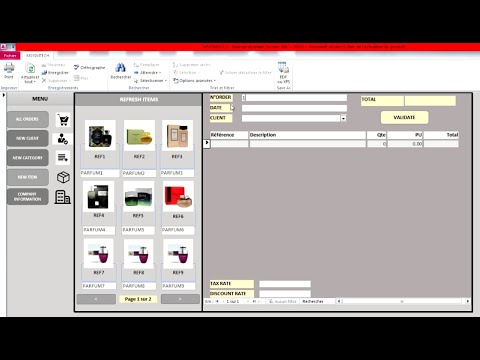
Task: Open the Options avancées filter dropdown
Action: pos(194,80)
